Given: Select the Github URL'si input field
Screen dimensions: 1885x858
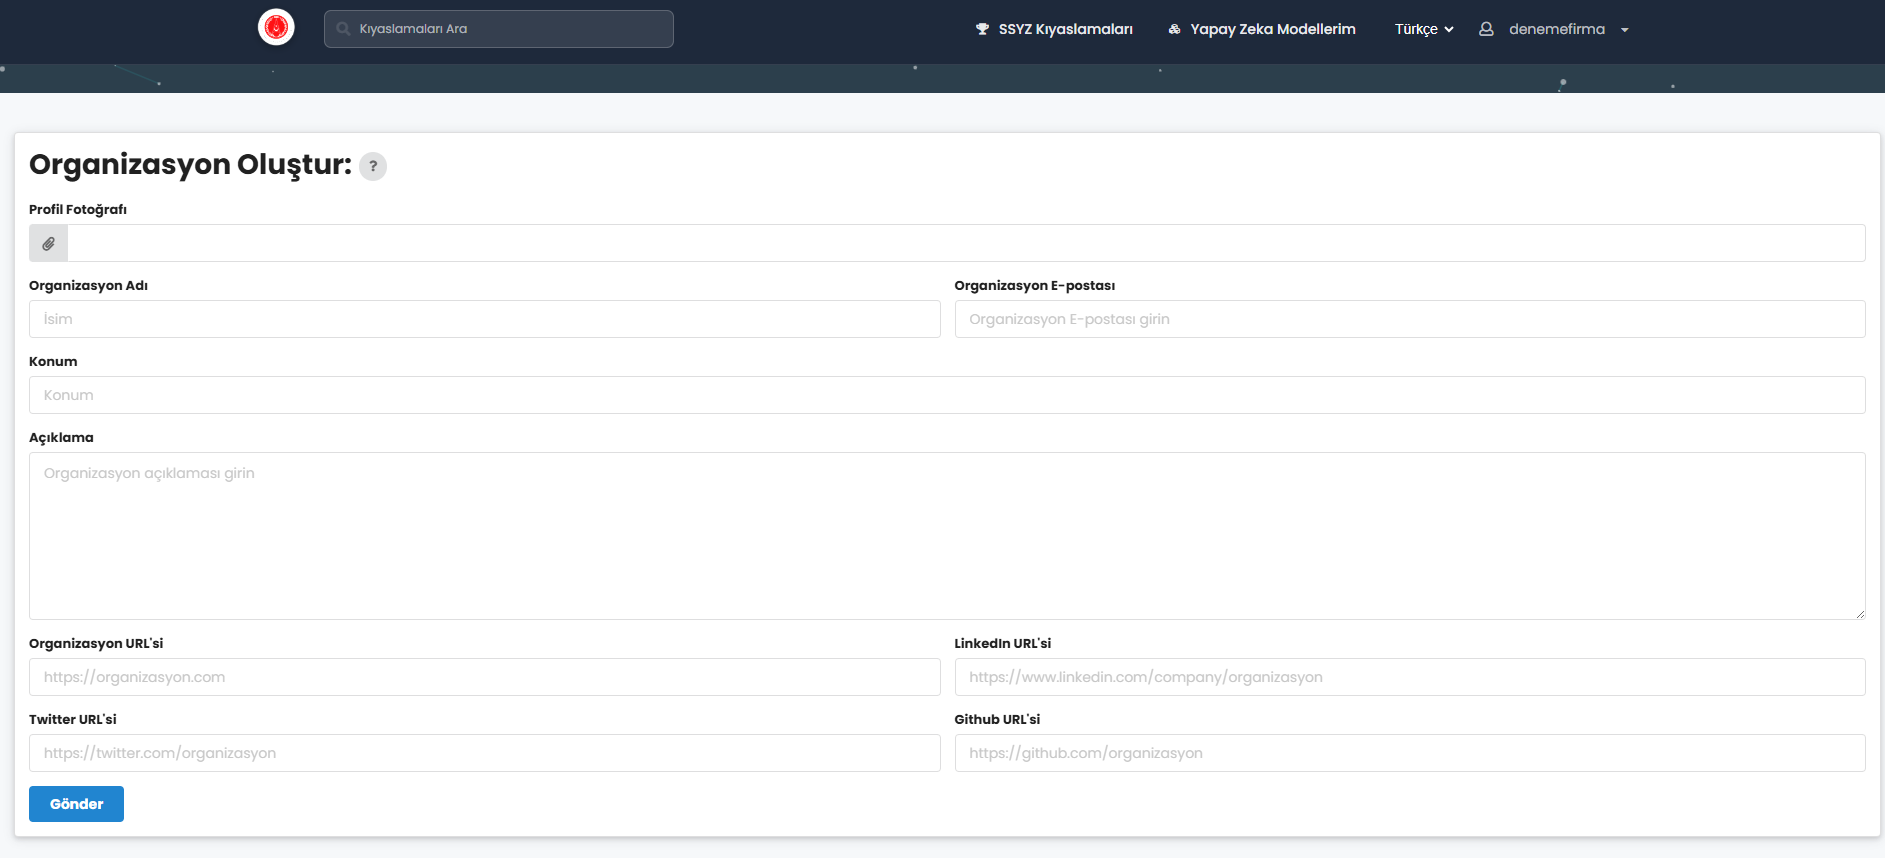Looking at the screenshot, I should [1409, 753].
